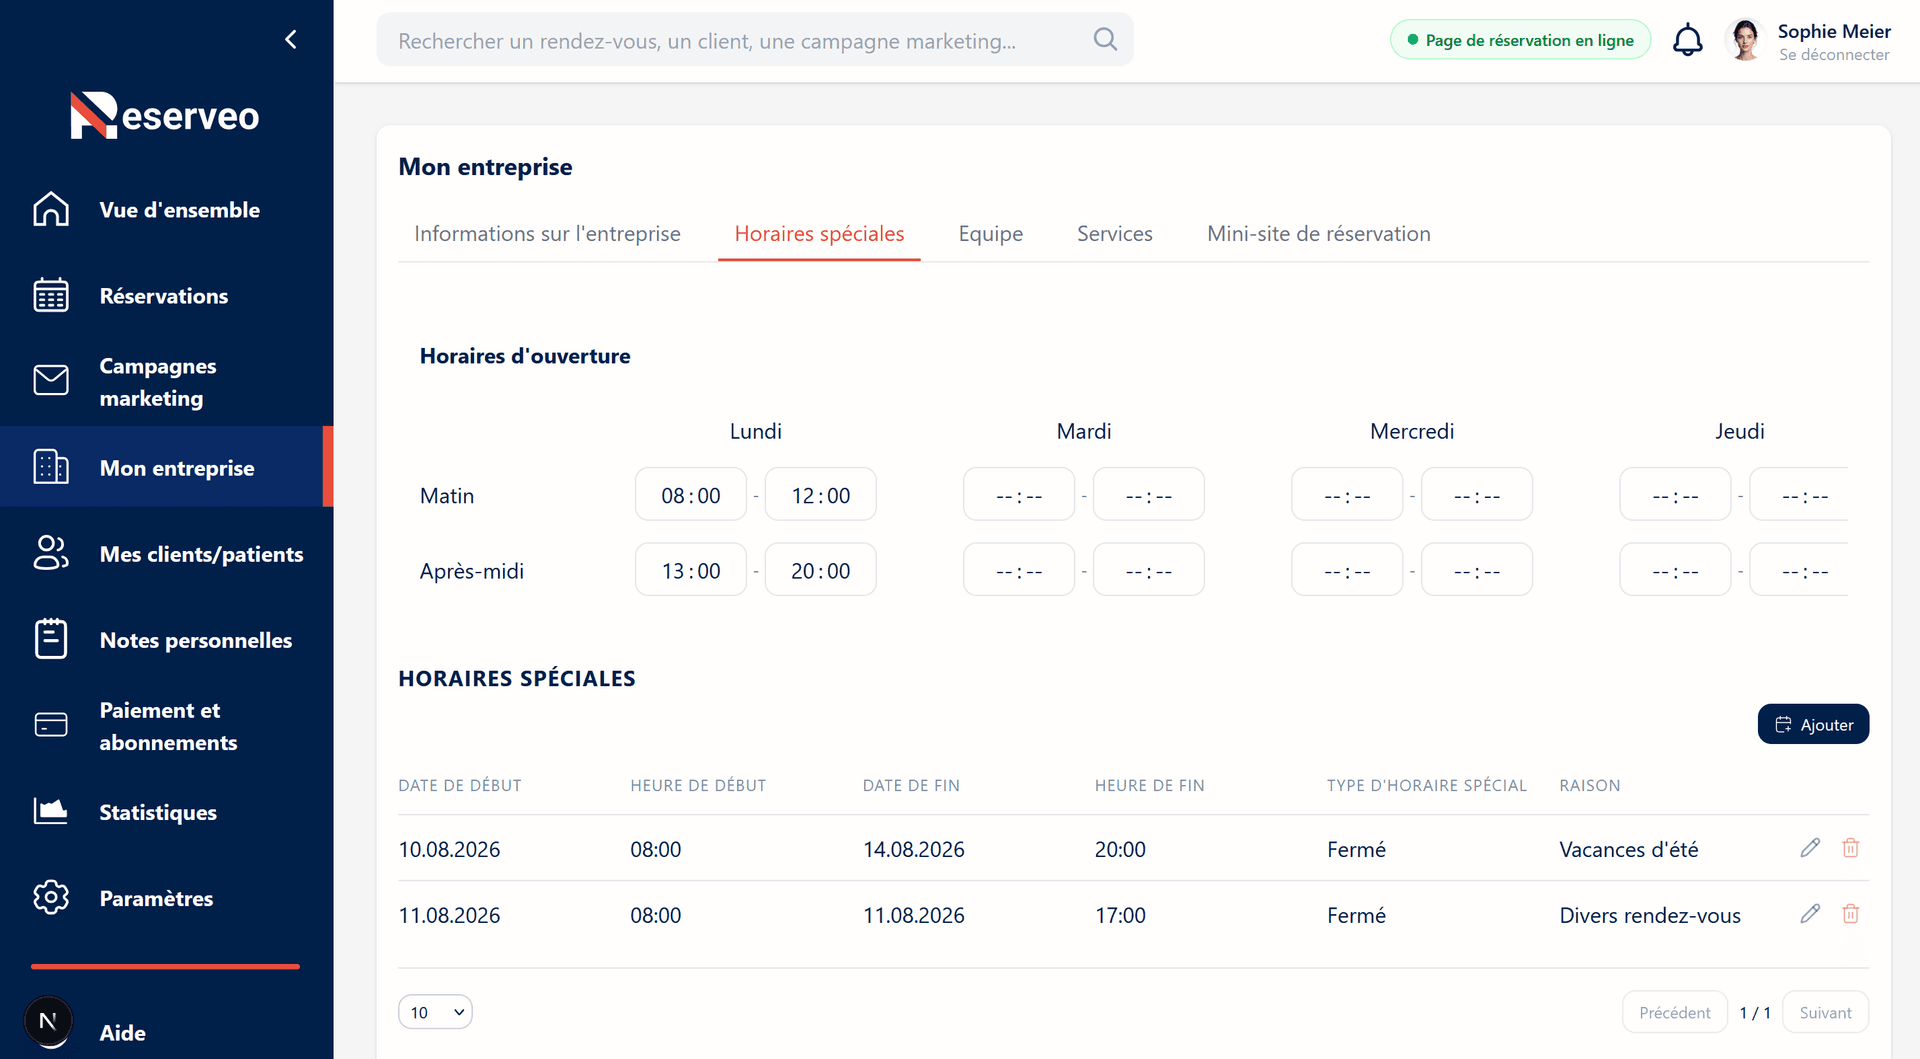Image resolution: width=1920 pixels, height=1059 pixels.
Task: Focus the search bar field
Action: pos(755,40)
